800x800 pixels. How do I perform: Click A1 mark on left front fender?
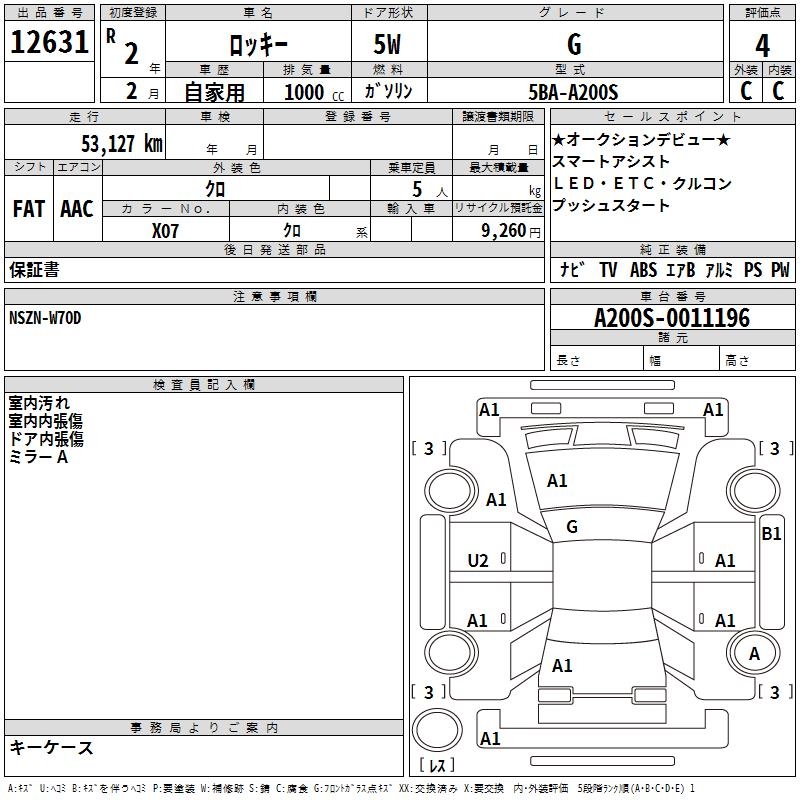pos(496,500)
